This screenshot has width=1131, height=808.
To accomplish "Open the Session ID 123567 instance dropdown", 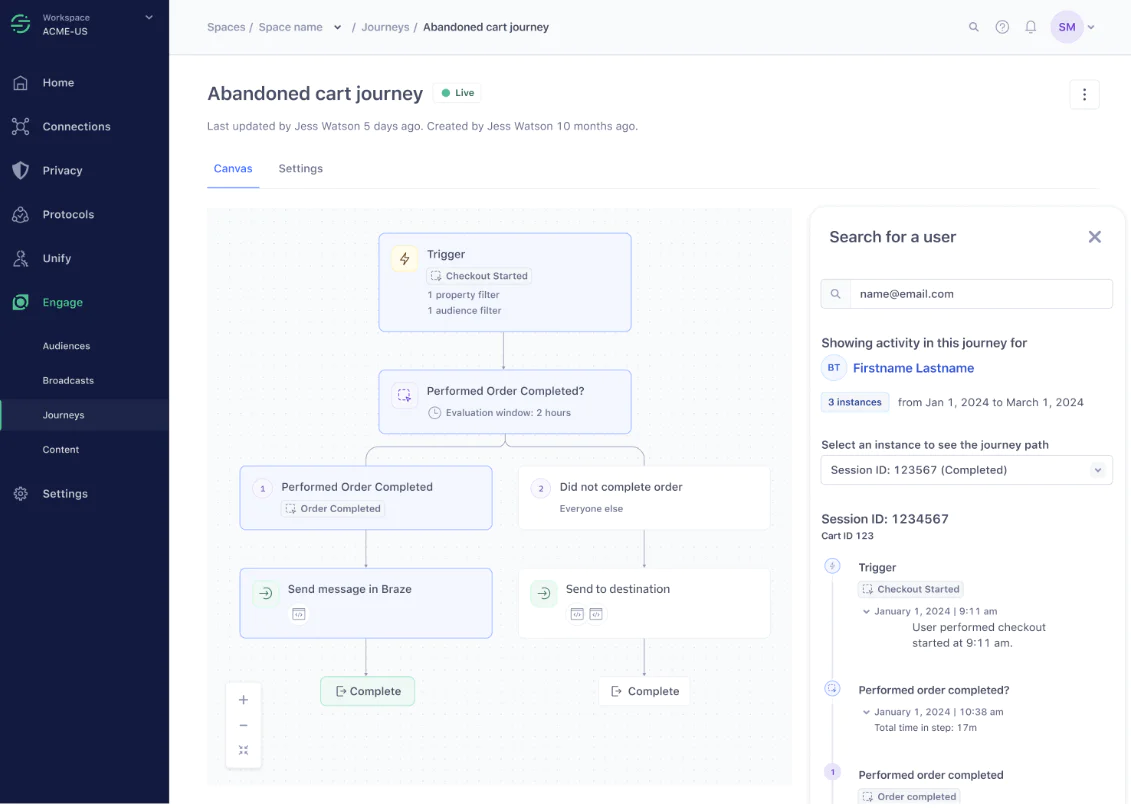I will click(966, 469).
